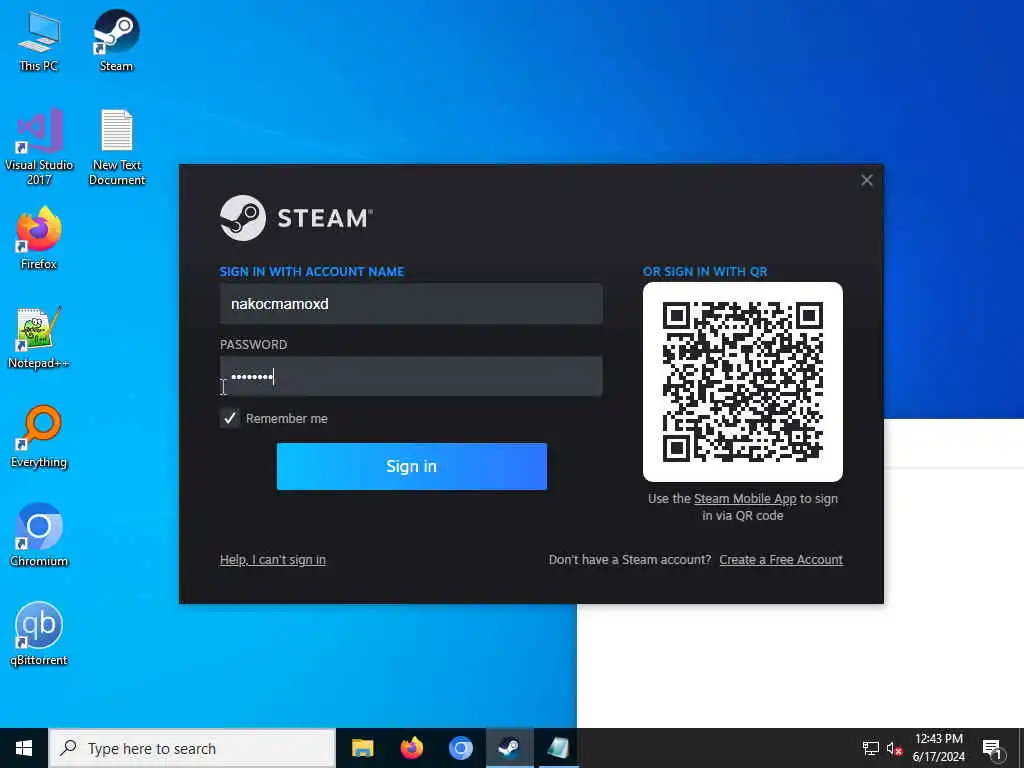Select the qBittorrent desktop shortcut

[x=39, y=633]
